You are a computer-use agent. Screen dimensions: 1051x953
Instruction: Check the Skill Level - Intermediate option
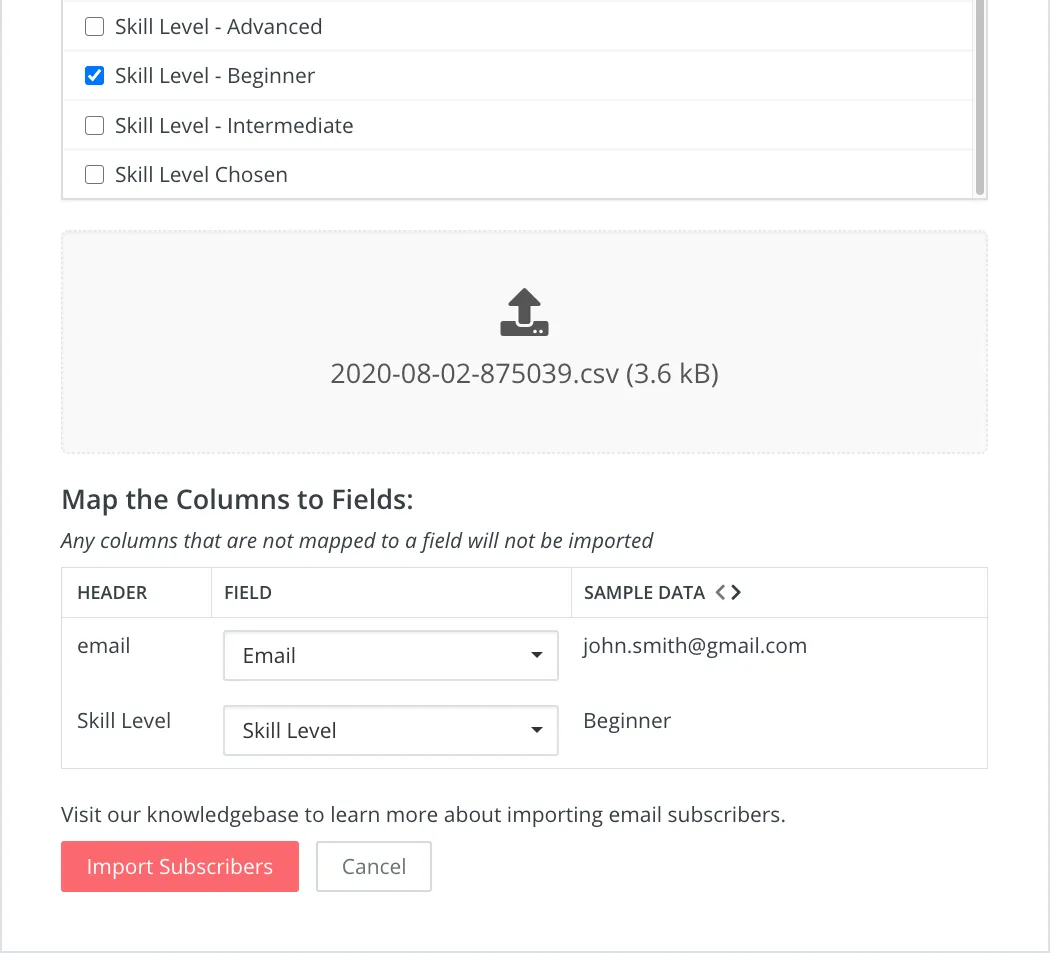point(94,125)
